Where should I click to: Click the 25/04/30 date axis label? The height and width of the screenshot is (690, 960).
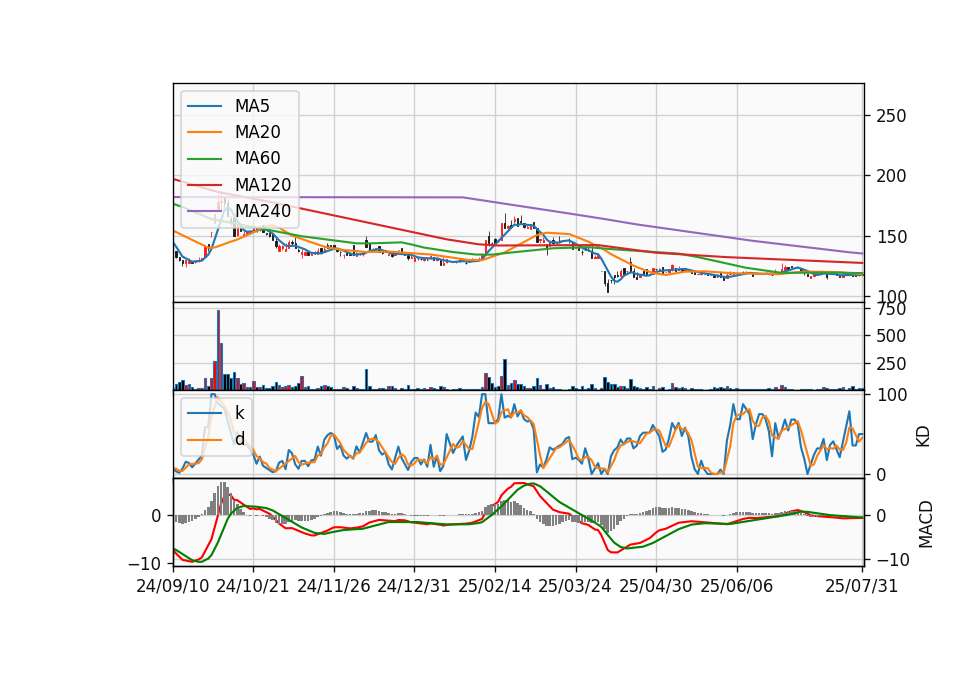point(656,586)
